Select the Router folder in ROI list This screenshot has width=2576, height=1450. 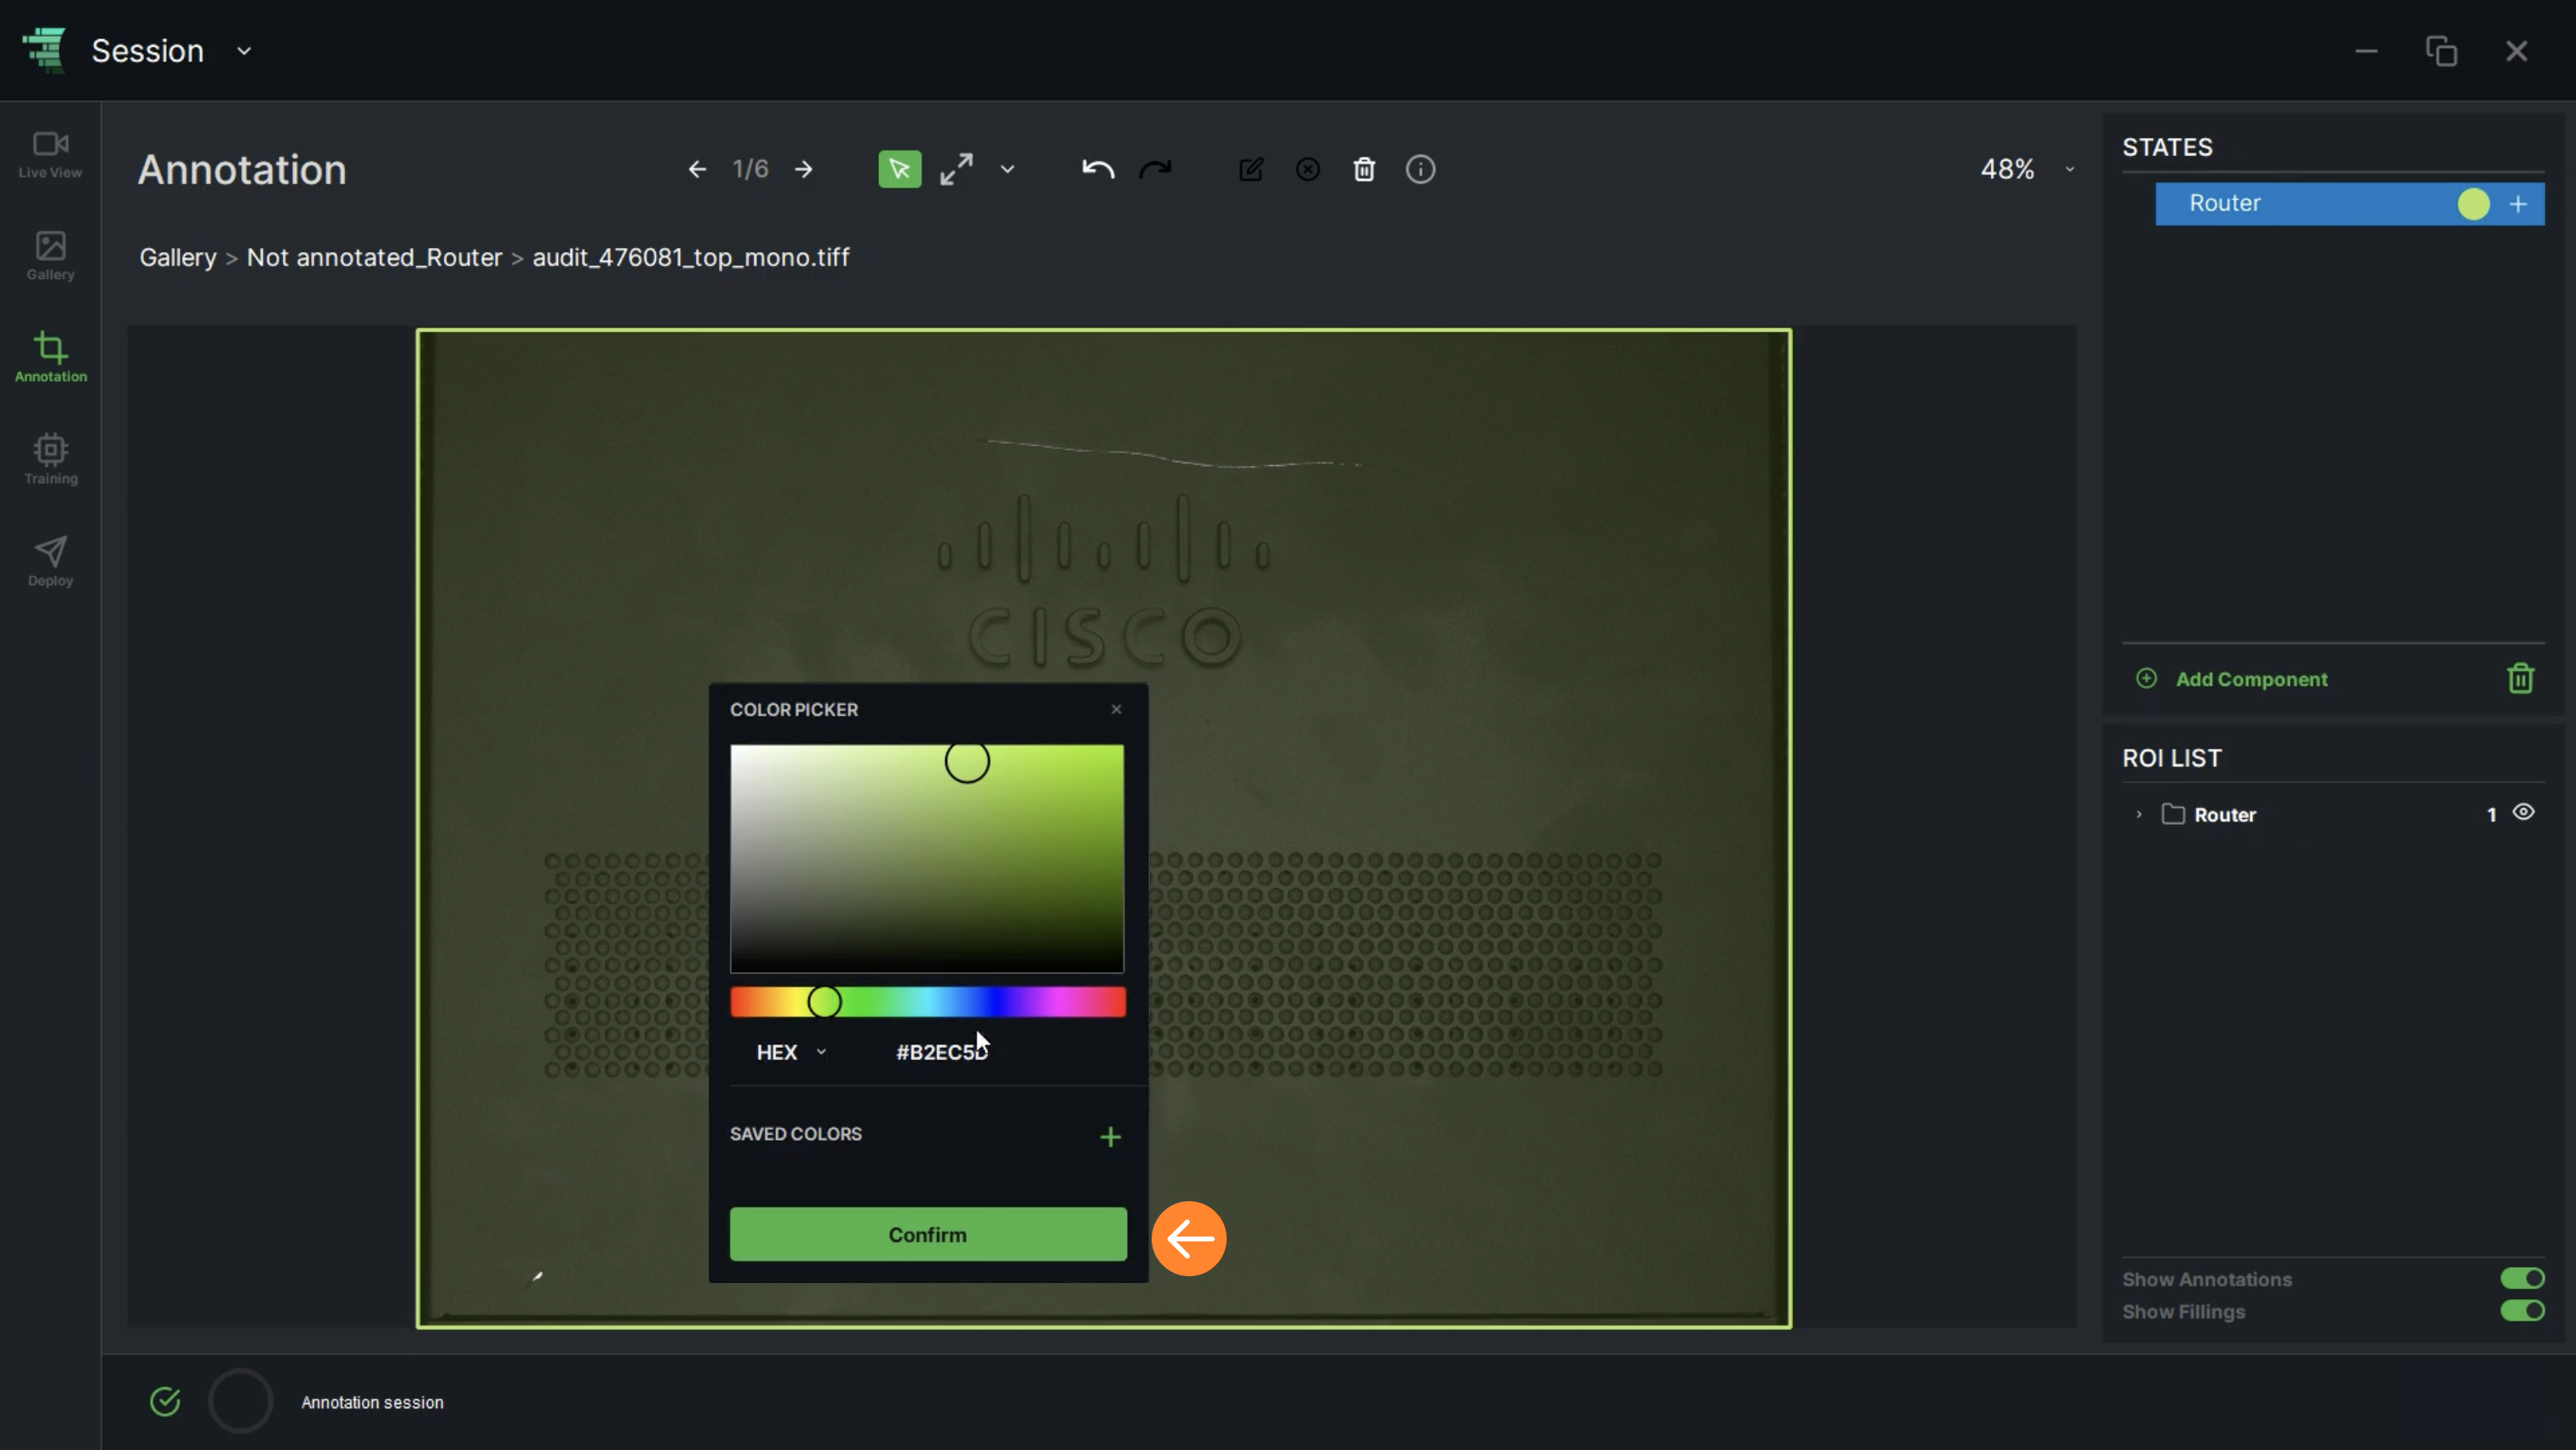point(2211,815)
